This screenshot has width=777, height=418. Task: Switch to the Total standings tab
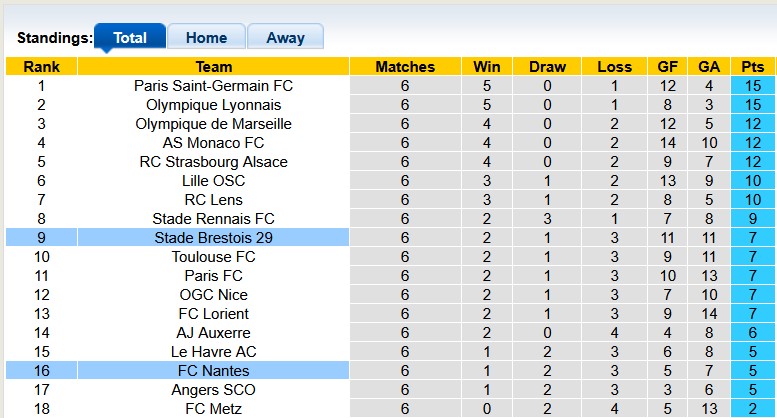[130, 38]
